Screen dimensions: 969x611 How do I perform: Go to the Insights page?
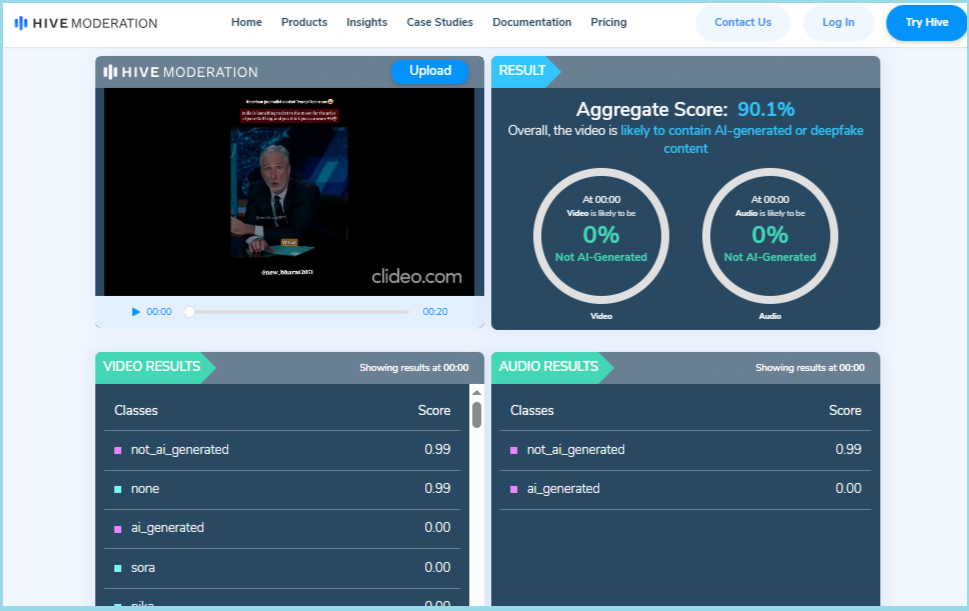coord(366,22)
